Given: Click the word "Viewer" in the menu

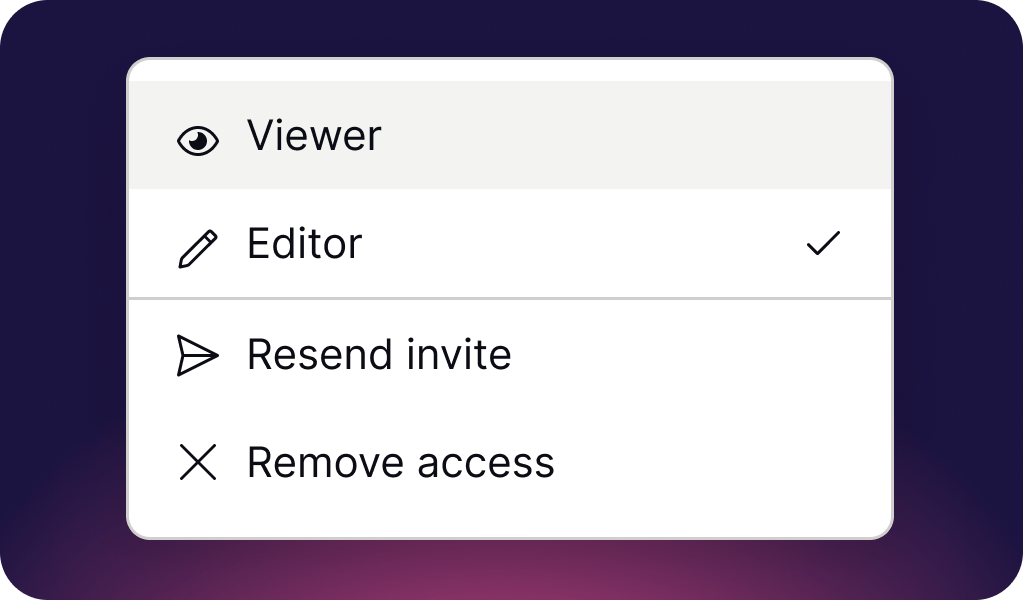Looking at the screenshot, I should tap(314, 136).
